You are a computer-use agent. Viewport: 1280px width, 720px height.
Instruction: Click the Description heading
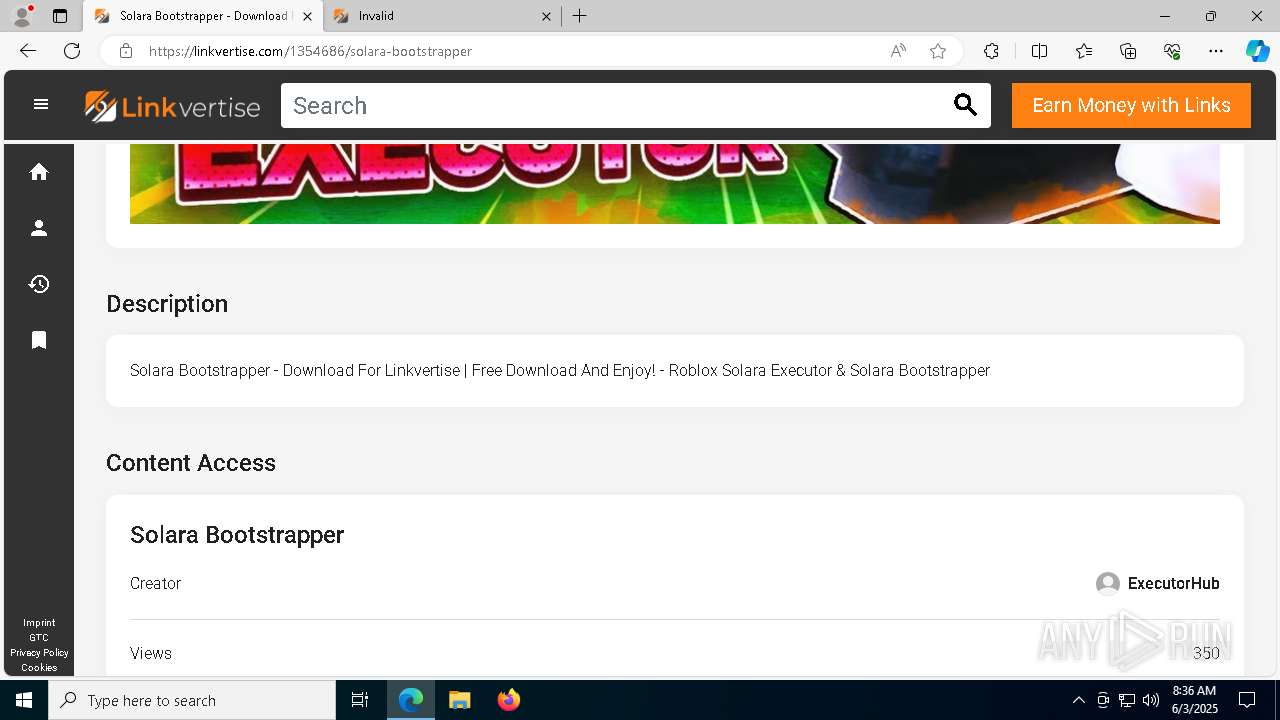point(167,304)
